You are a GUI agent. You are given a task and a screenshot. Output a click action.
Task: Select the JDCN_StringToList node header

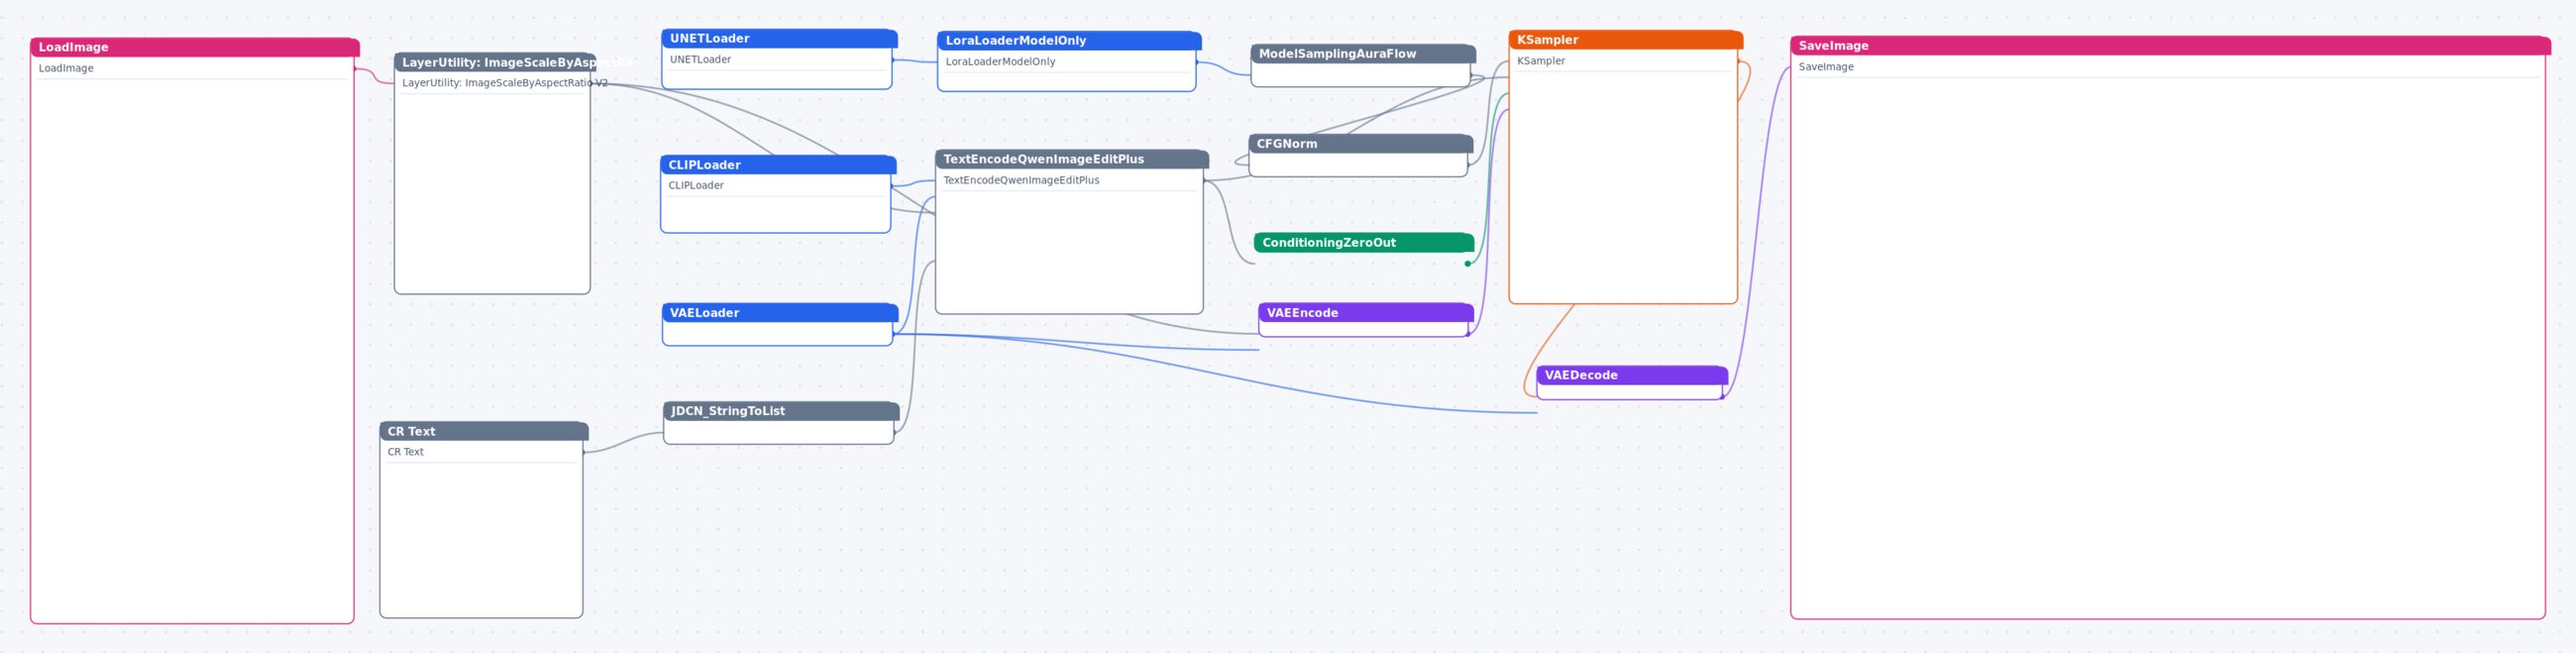click(781, 411)
